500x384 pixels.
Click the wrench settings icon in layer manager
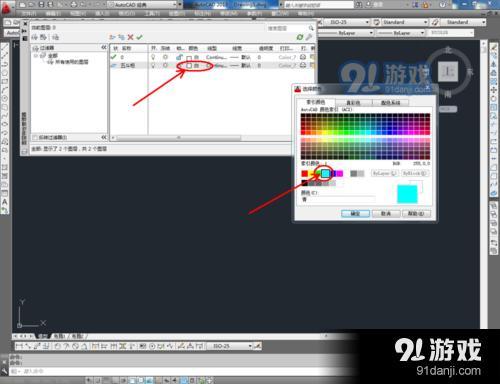tap(309, 37)
